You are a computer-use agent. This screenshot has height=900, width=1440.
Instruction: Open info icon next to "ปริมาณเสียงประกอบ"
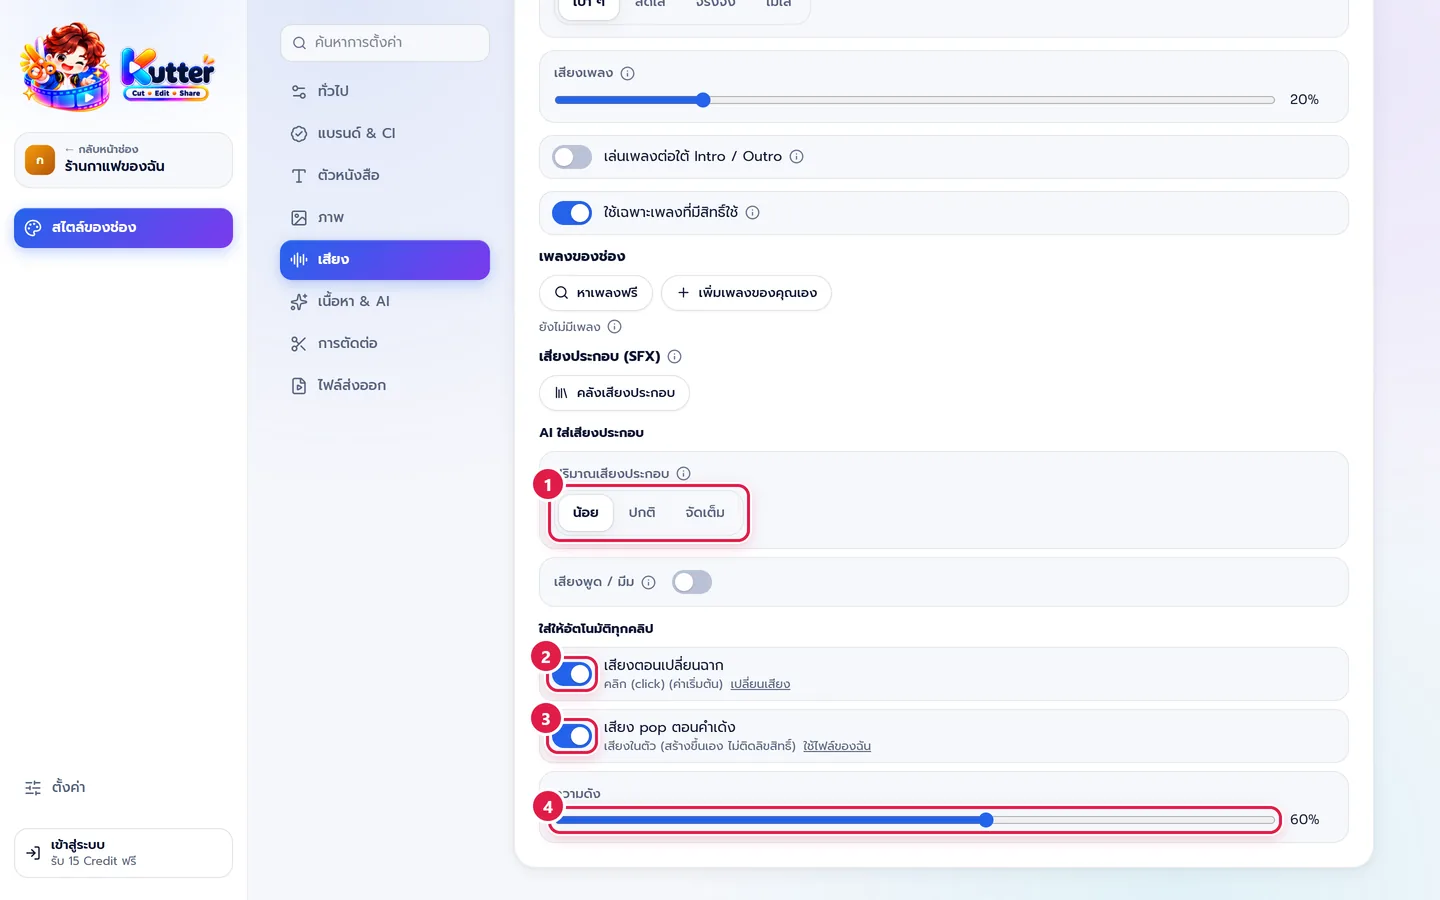point(684,473)
